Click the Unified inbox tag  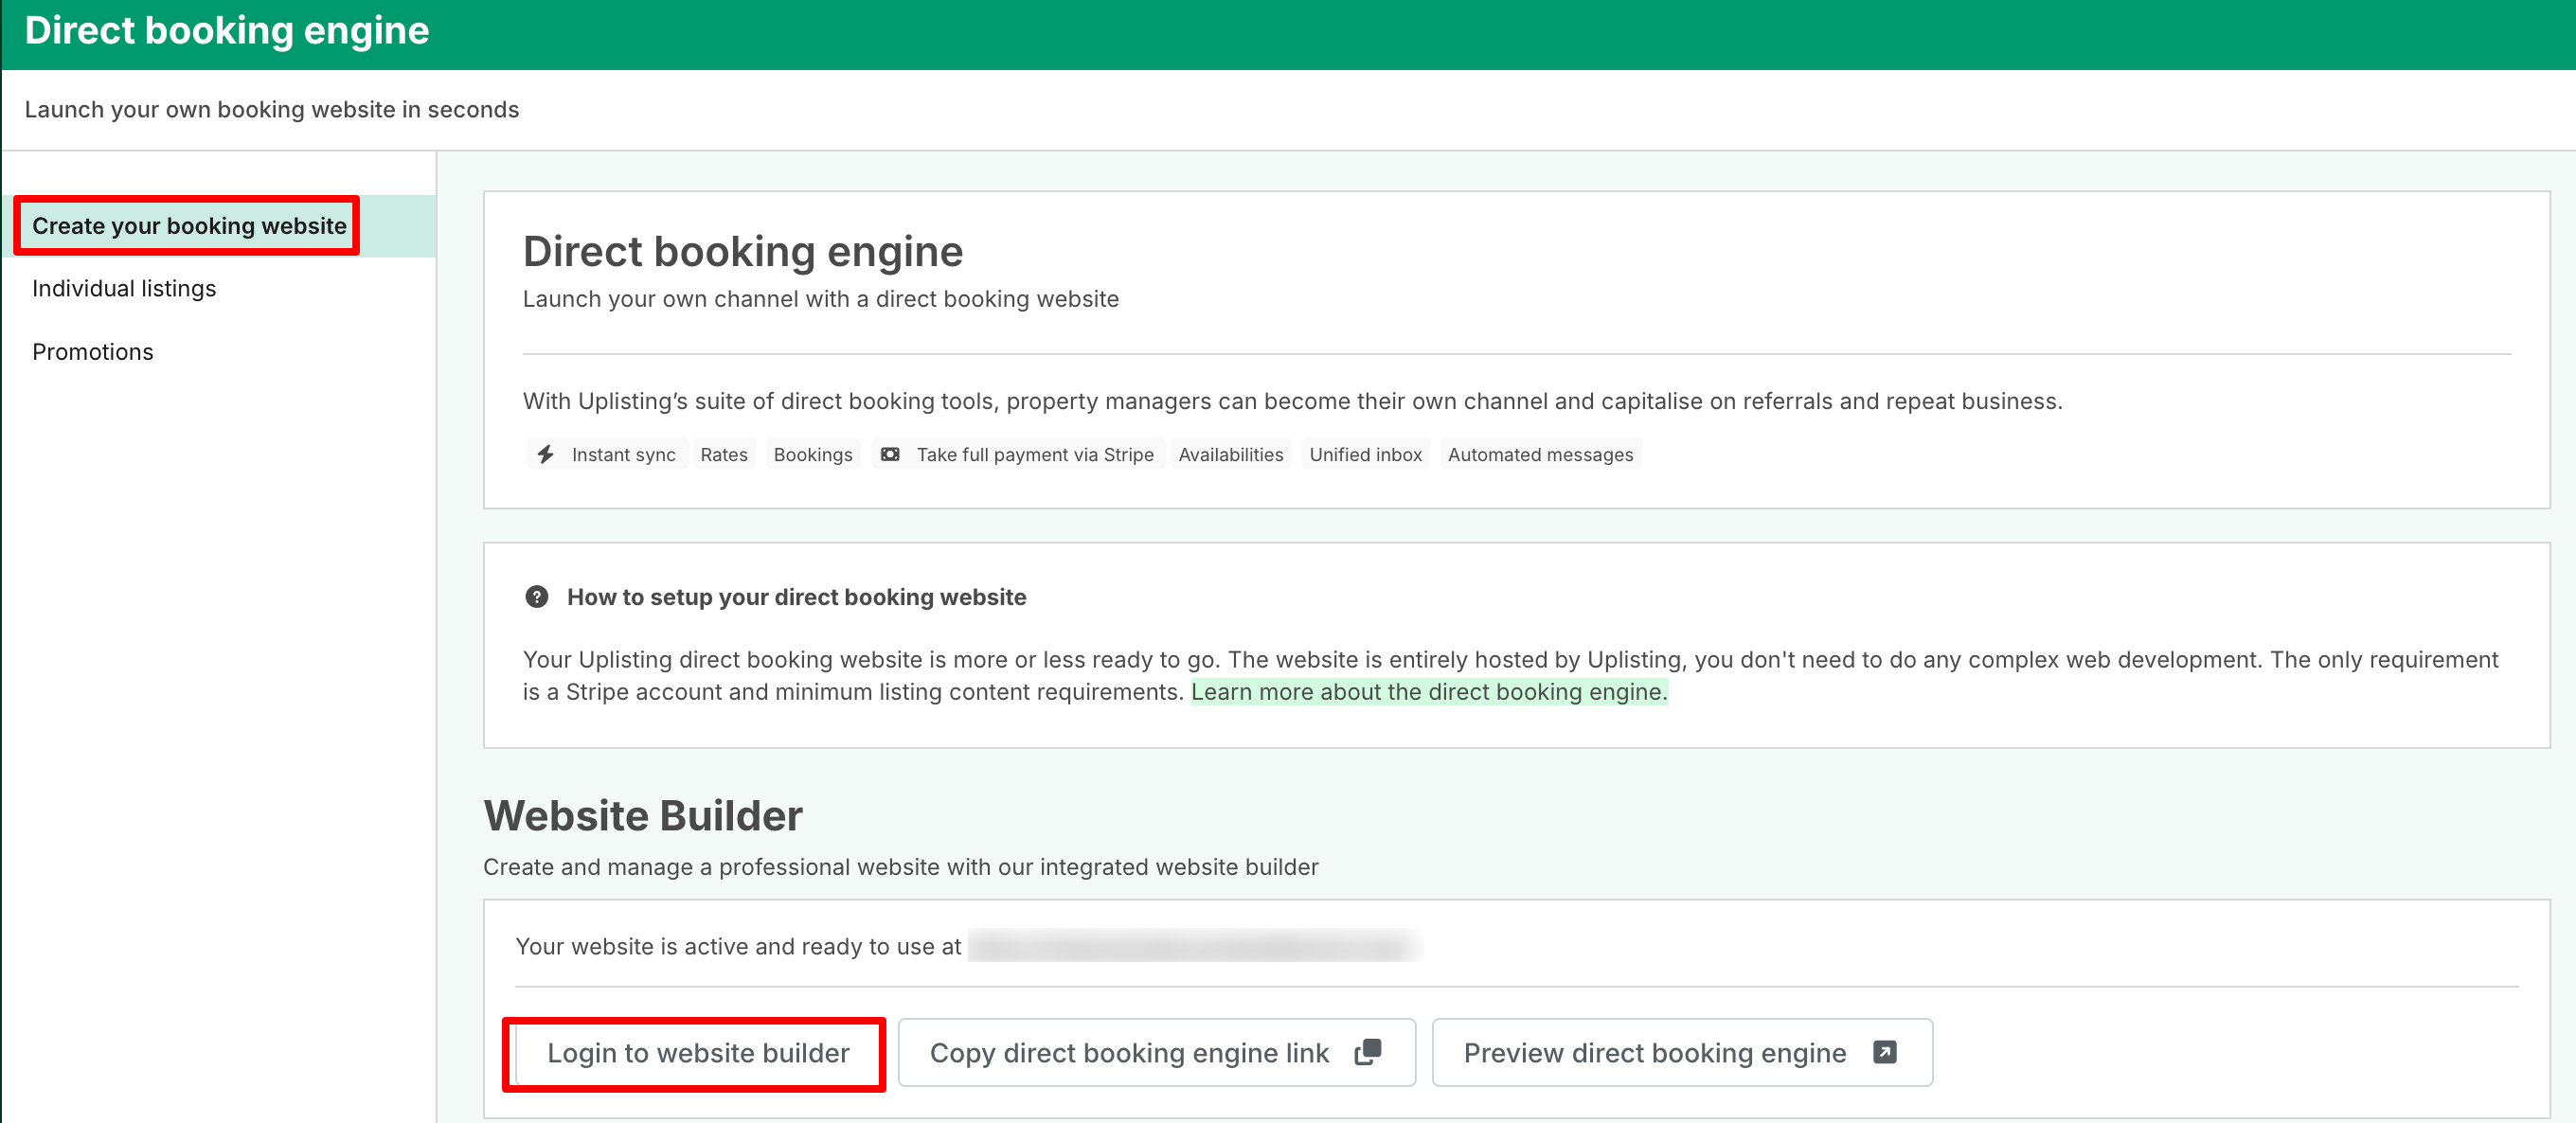coord(1365,454)
